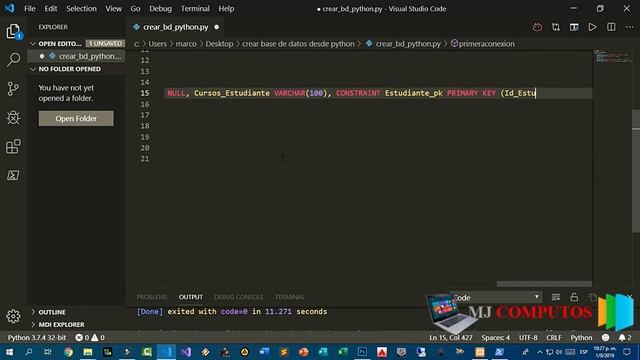640x360 pixels.
Task: Click the VS Code logo in title bar
Action: pos(9,8)
